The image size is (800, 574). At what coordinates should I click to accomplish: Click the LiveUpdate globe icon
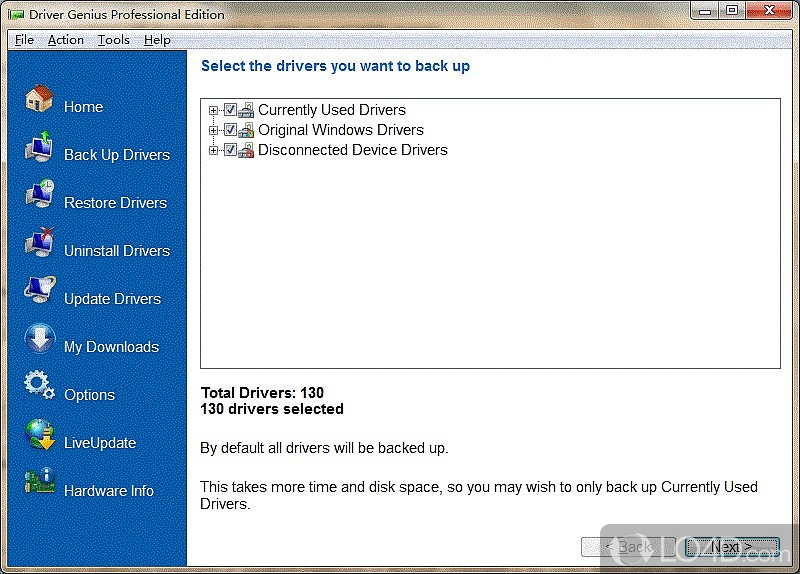pos(39,434)
